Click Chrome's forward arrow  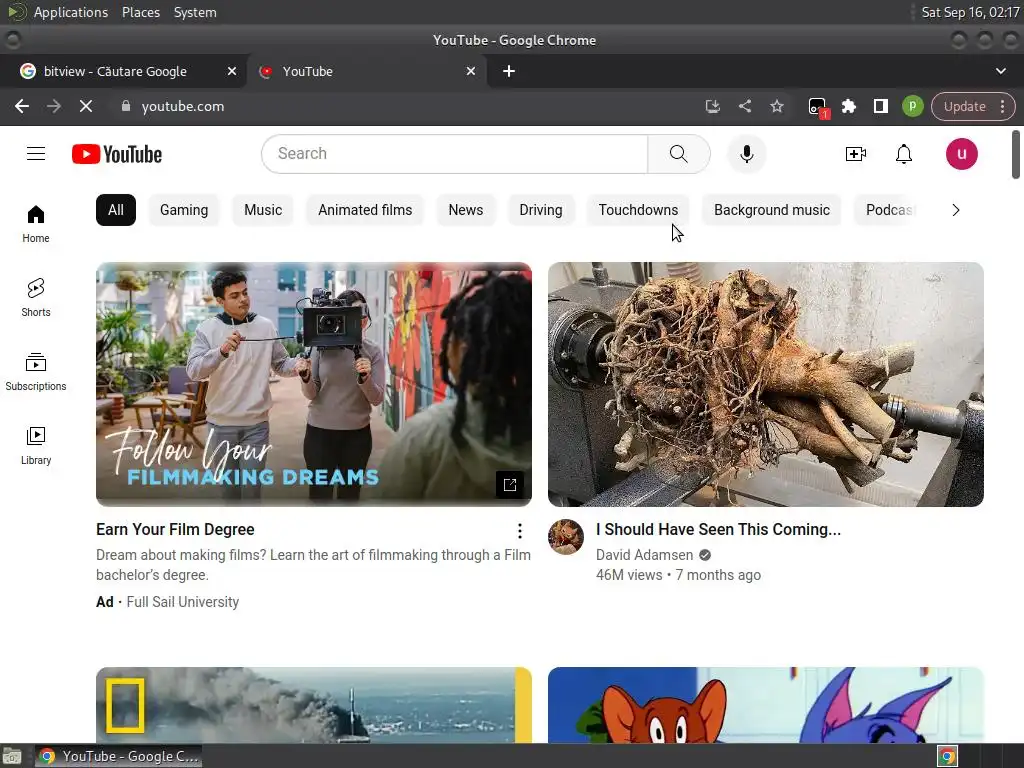(x=54, y=106)
